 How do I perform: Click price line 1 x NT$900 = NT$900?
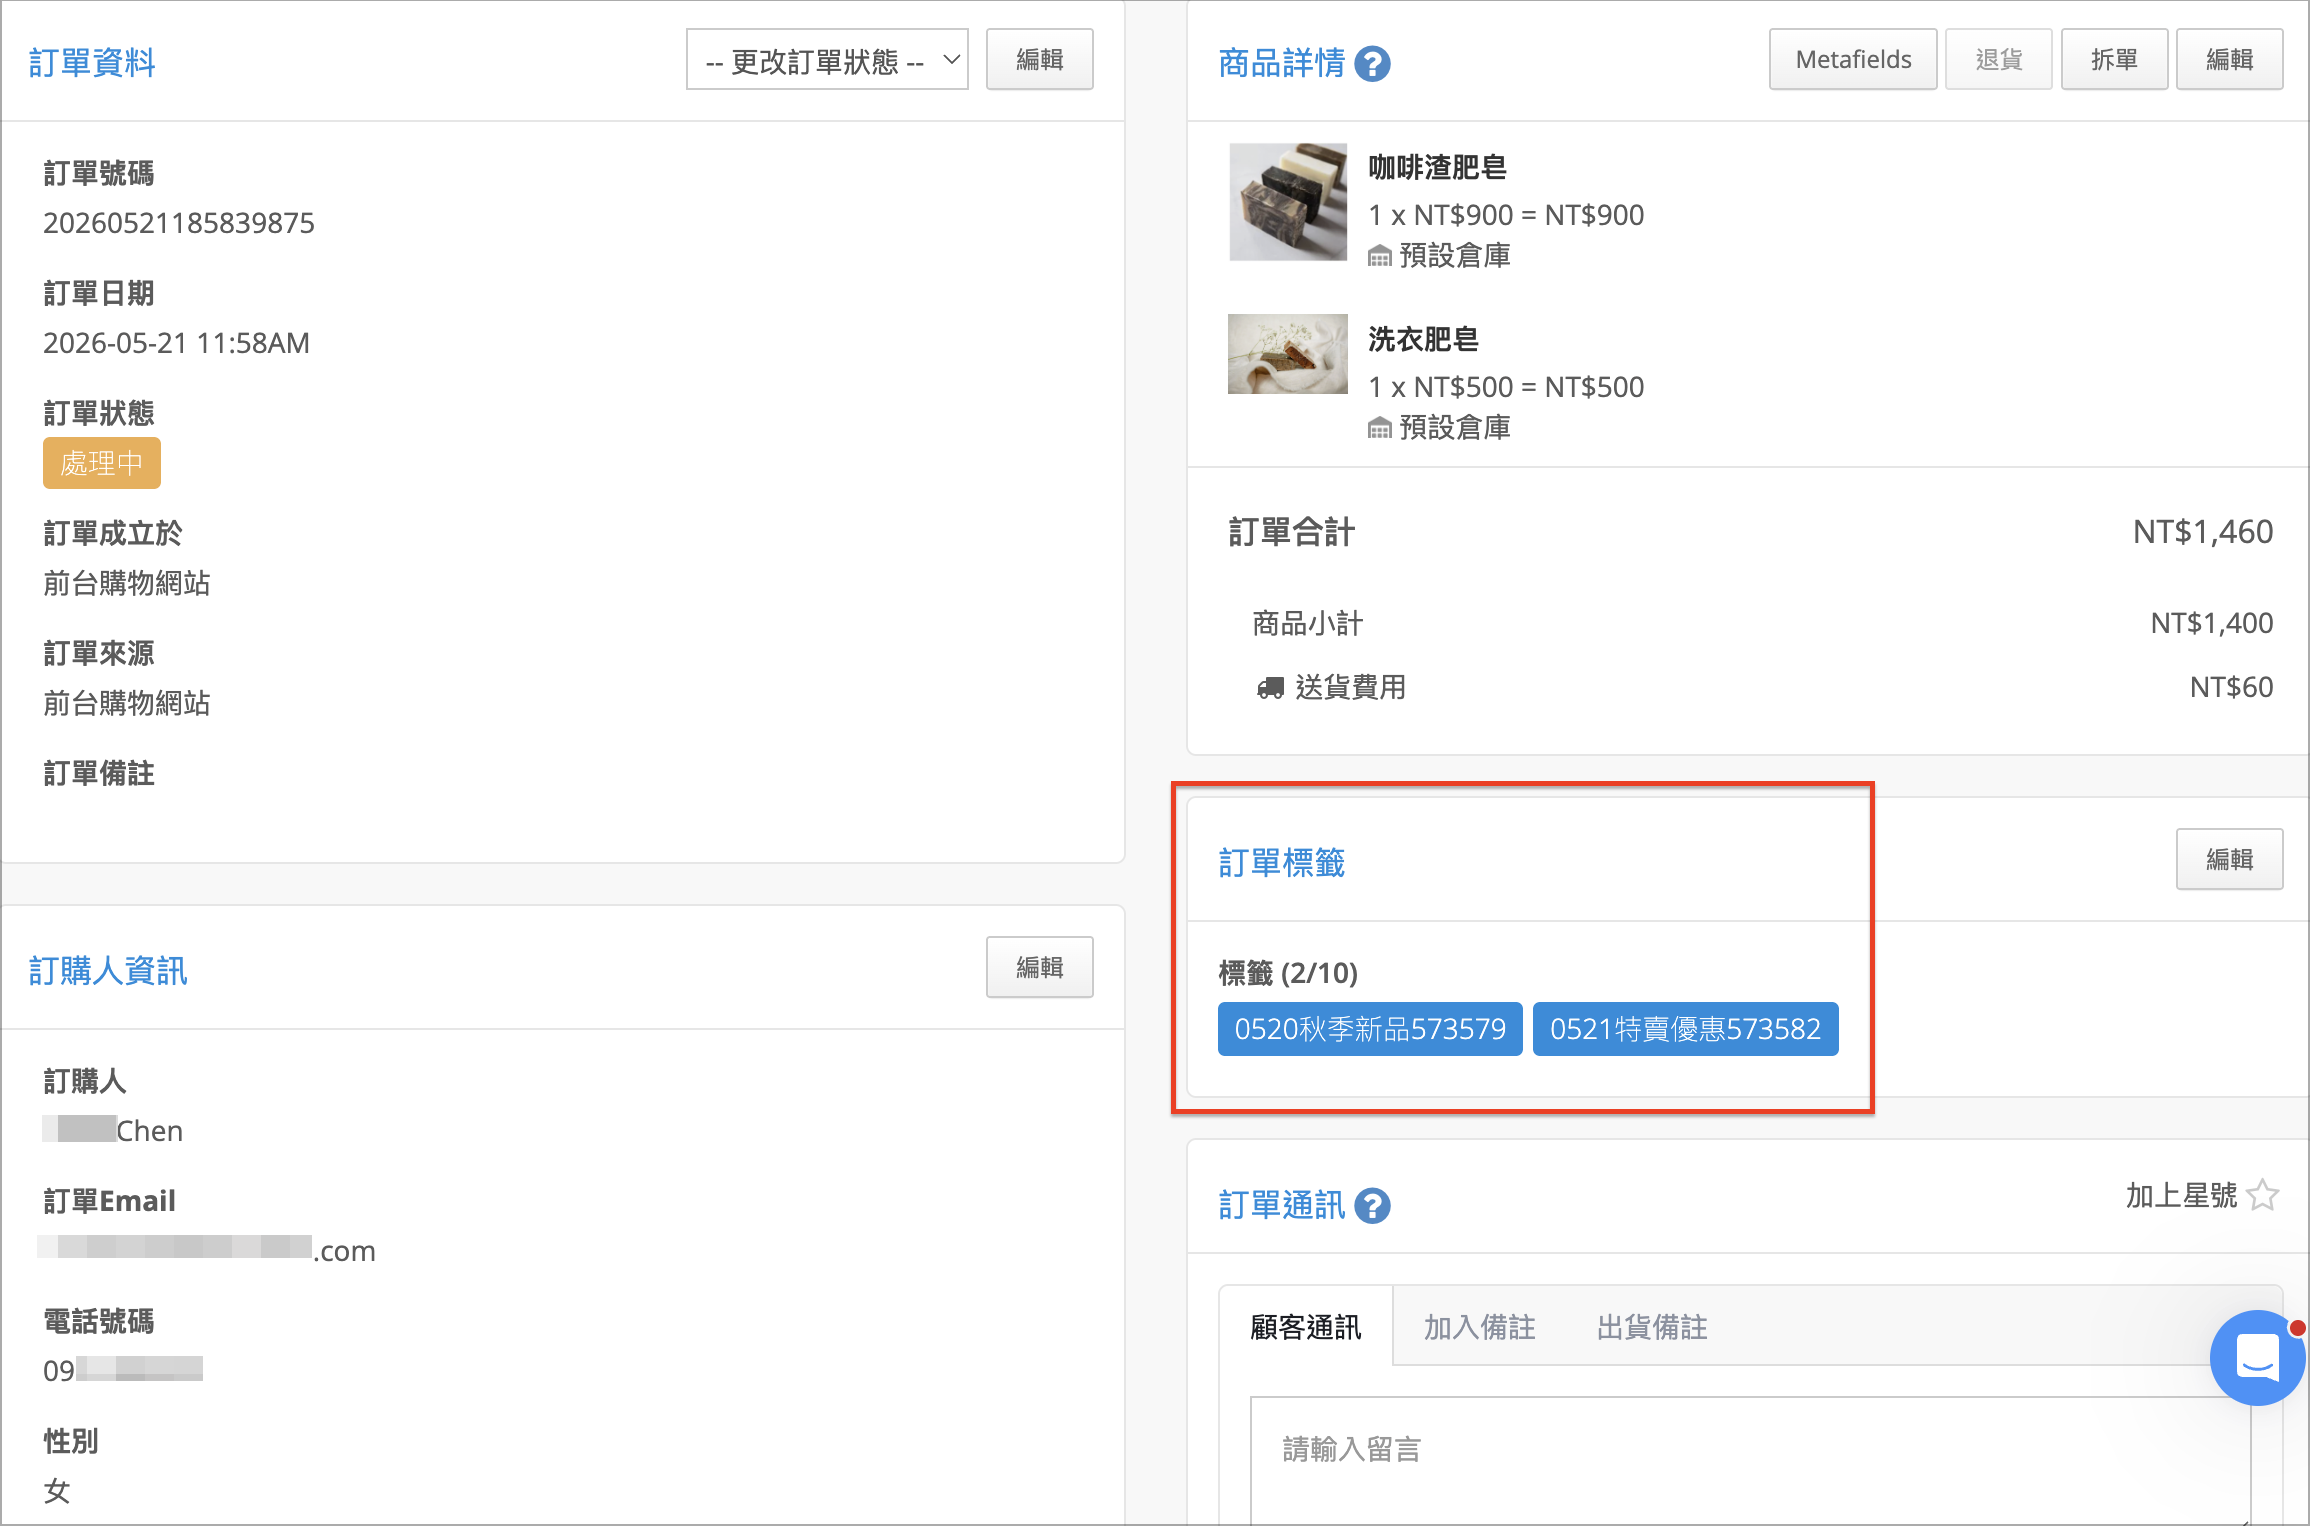[1506, 215]
